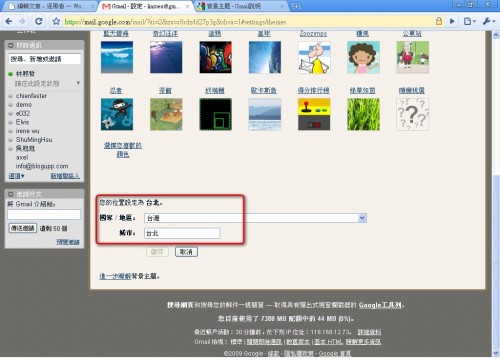The image size is (500, 360).
Task: Open the wrench settings menu
Action: (488, 22)
